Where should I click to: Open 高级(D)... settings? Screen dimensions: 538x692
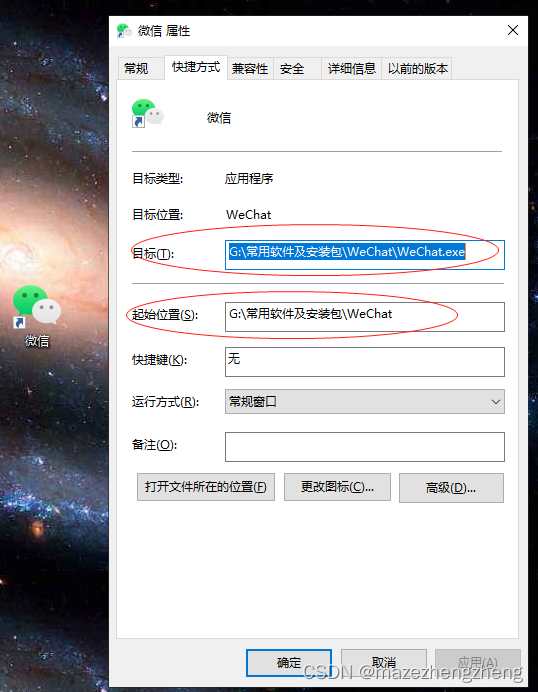451,488
